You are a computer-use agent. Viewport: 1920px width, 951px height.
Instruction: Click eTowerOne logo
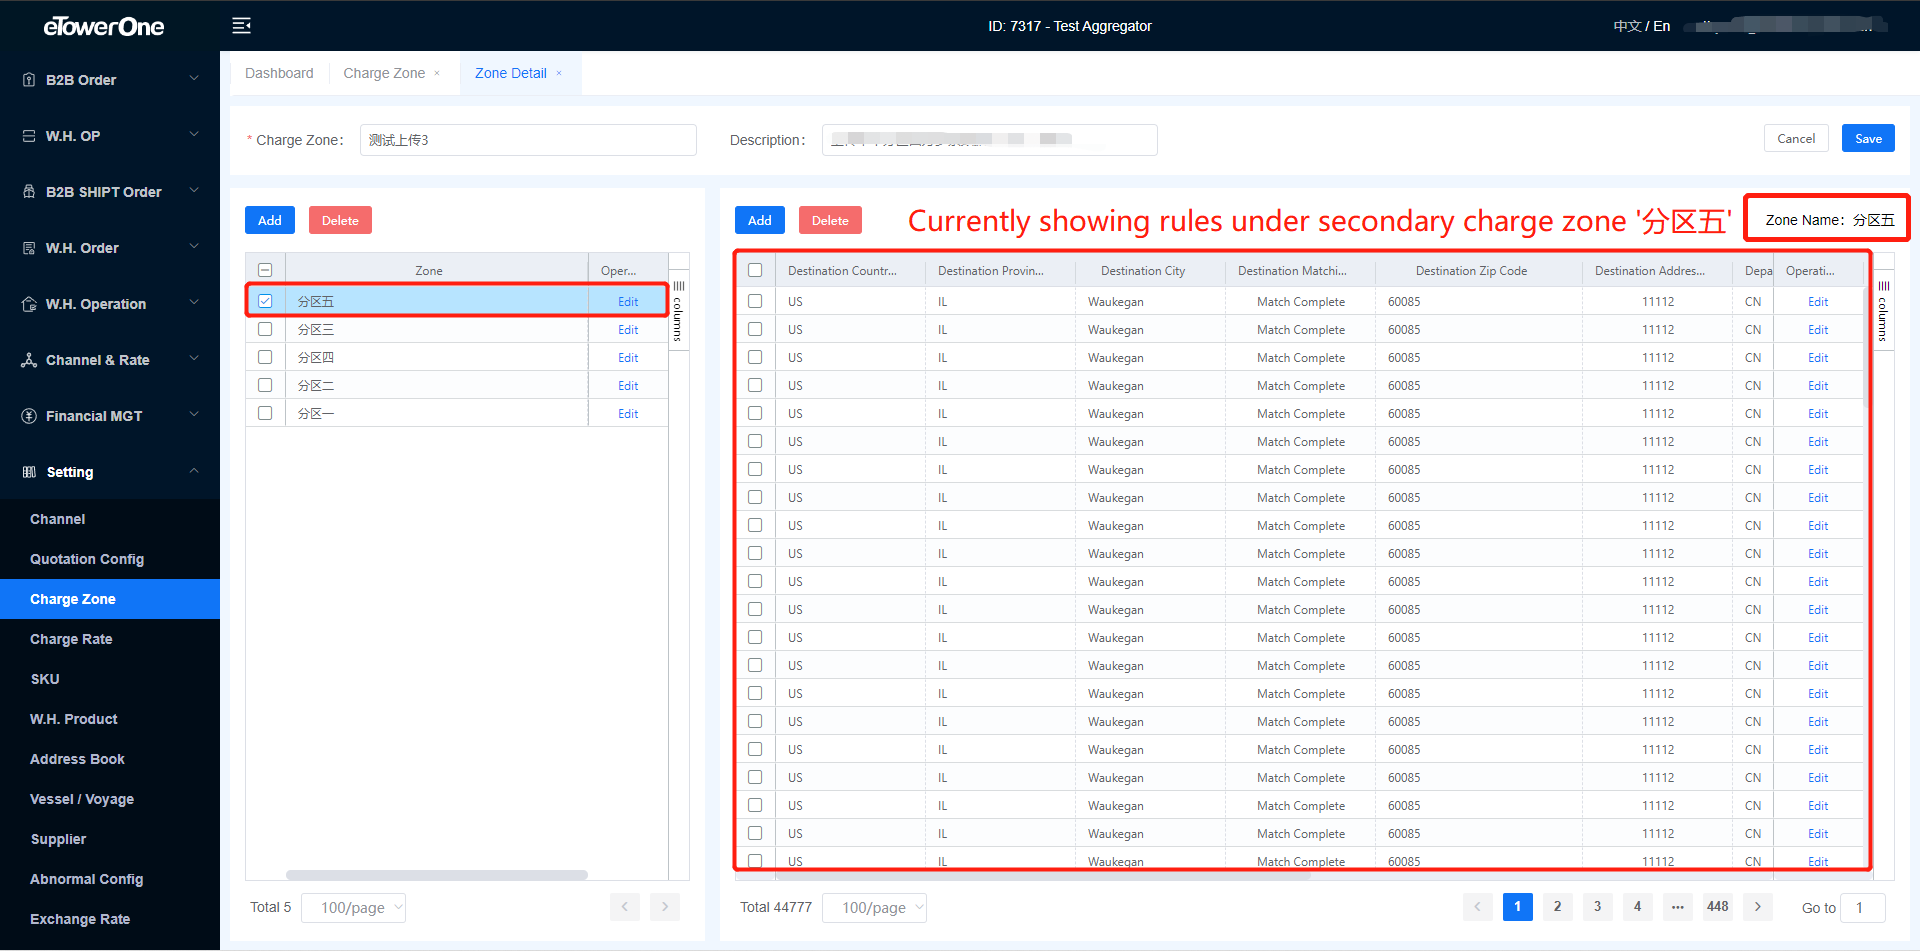pos(104,27)
